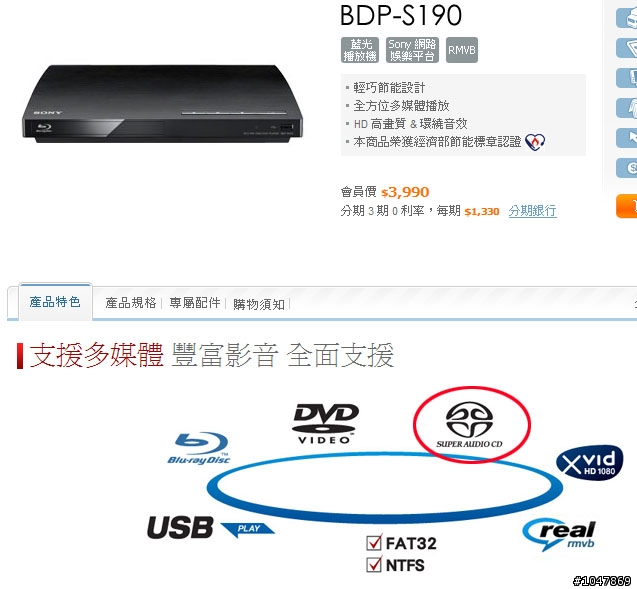This screenshot has height=589, width=637.
Task: Click the DVD Video logo
Action: [x=325, y=424]
